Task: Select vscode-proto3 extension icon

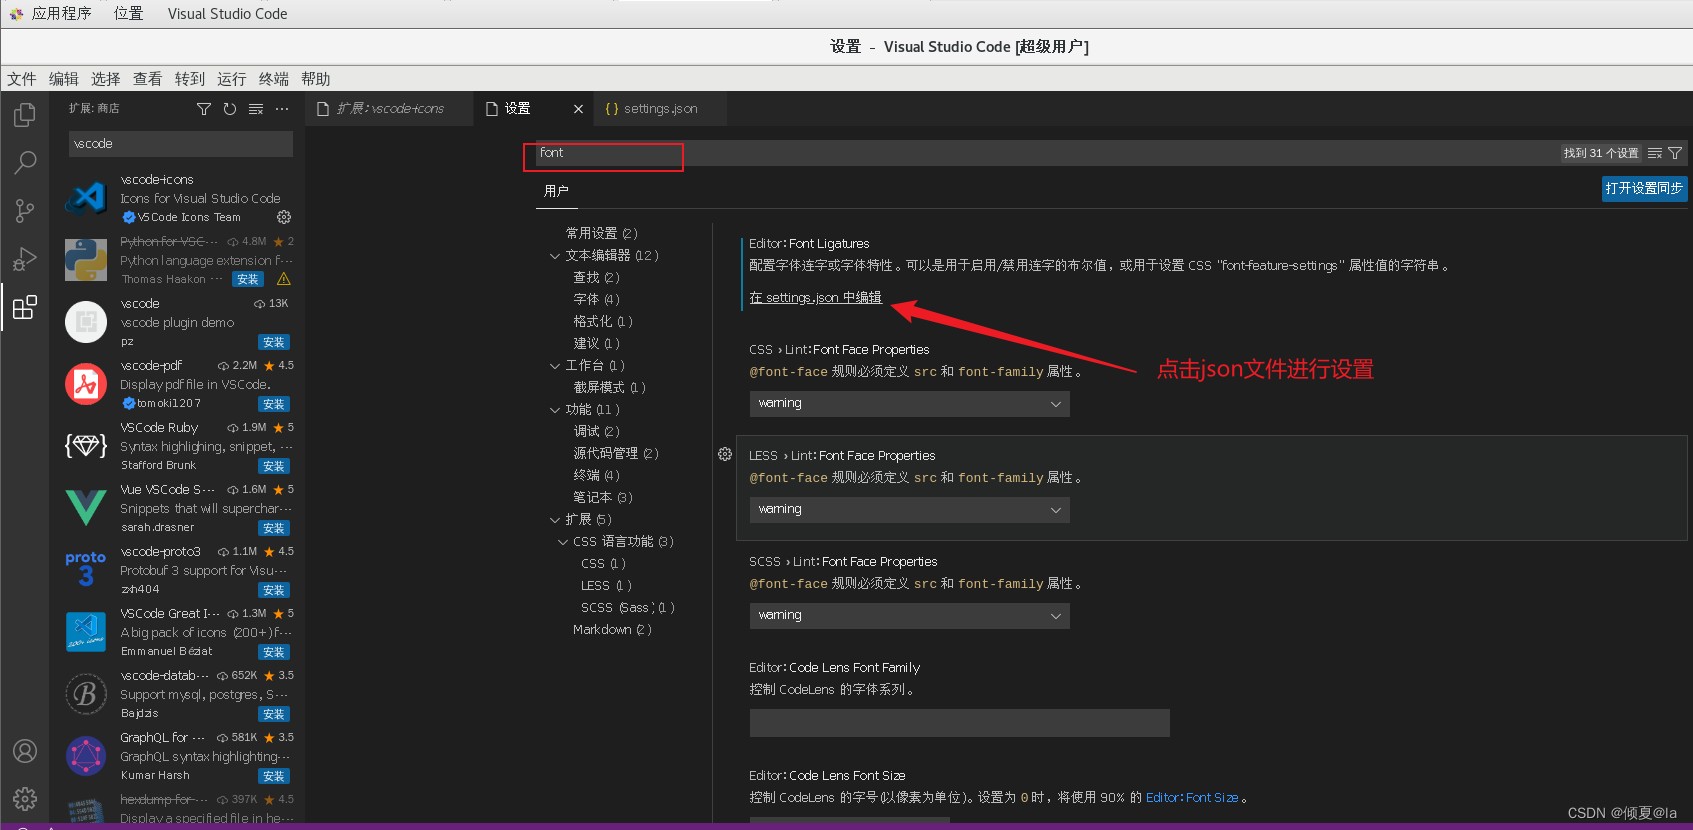Action: [x=86, y=570]
